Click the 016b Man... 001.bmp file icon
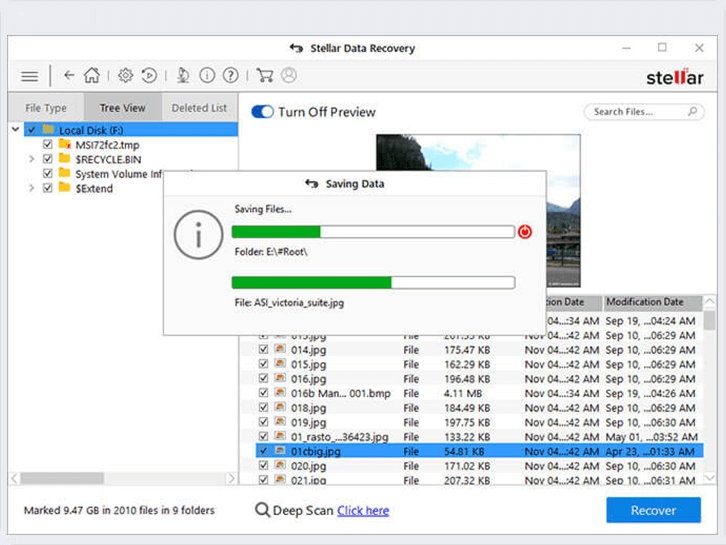This screenshot has height=545, width=726. [280, 393]
